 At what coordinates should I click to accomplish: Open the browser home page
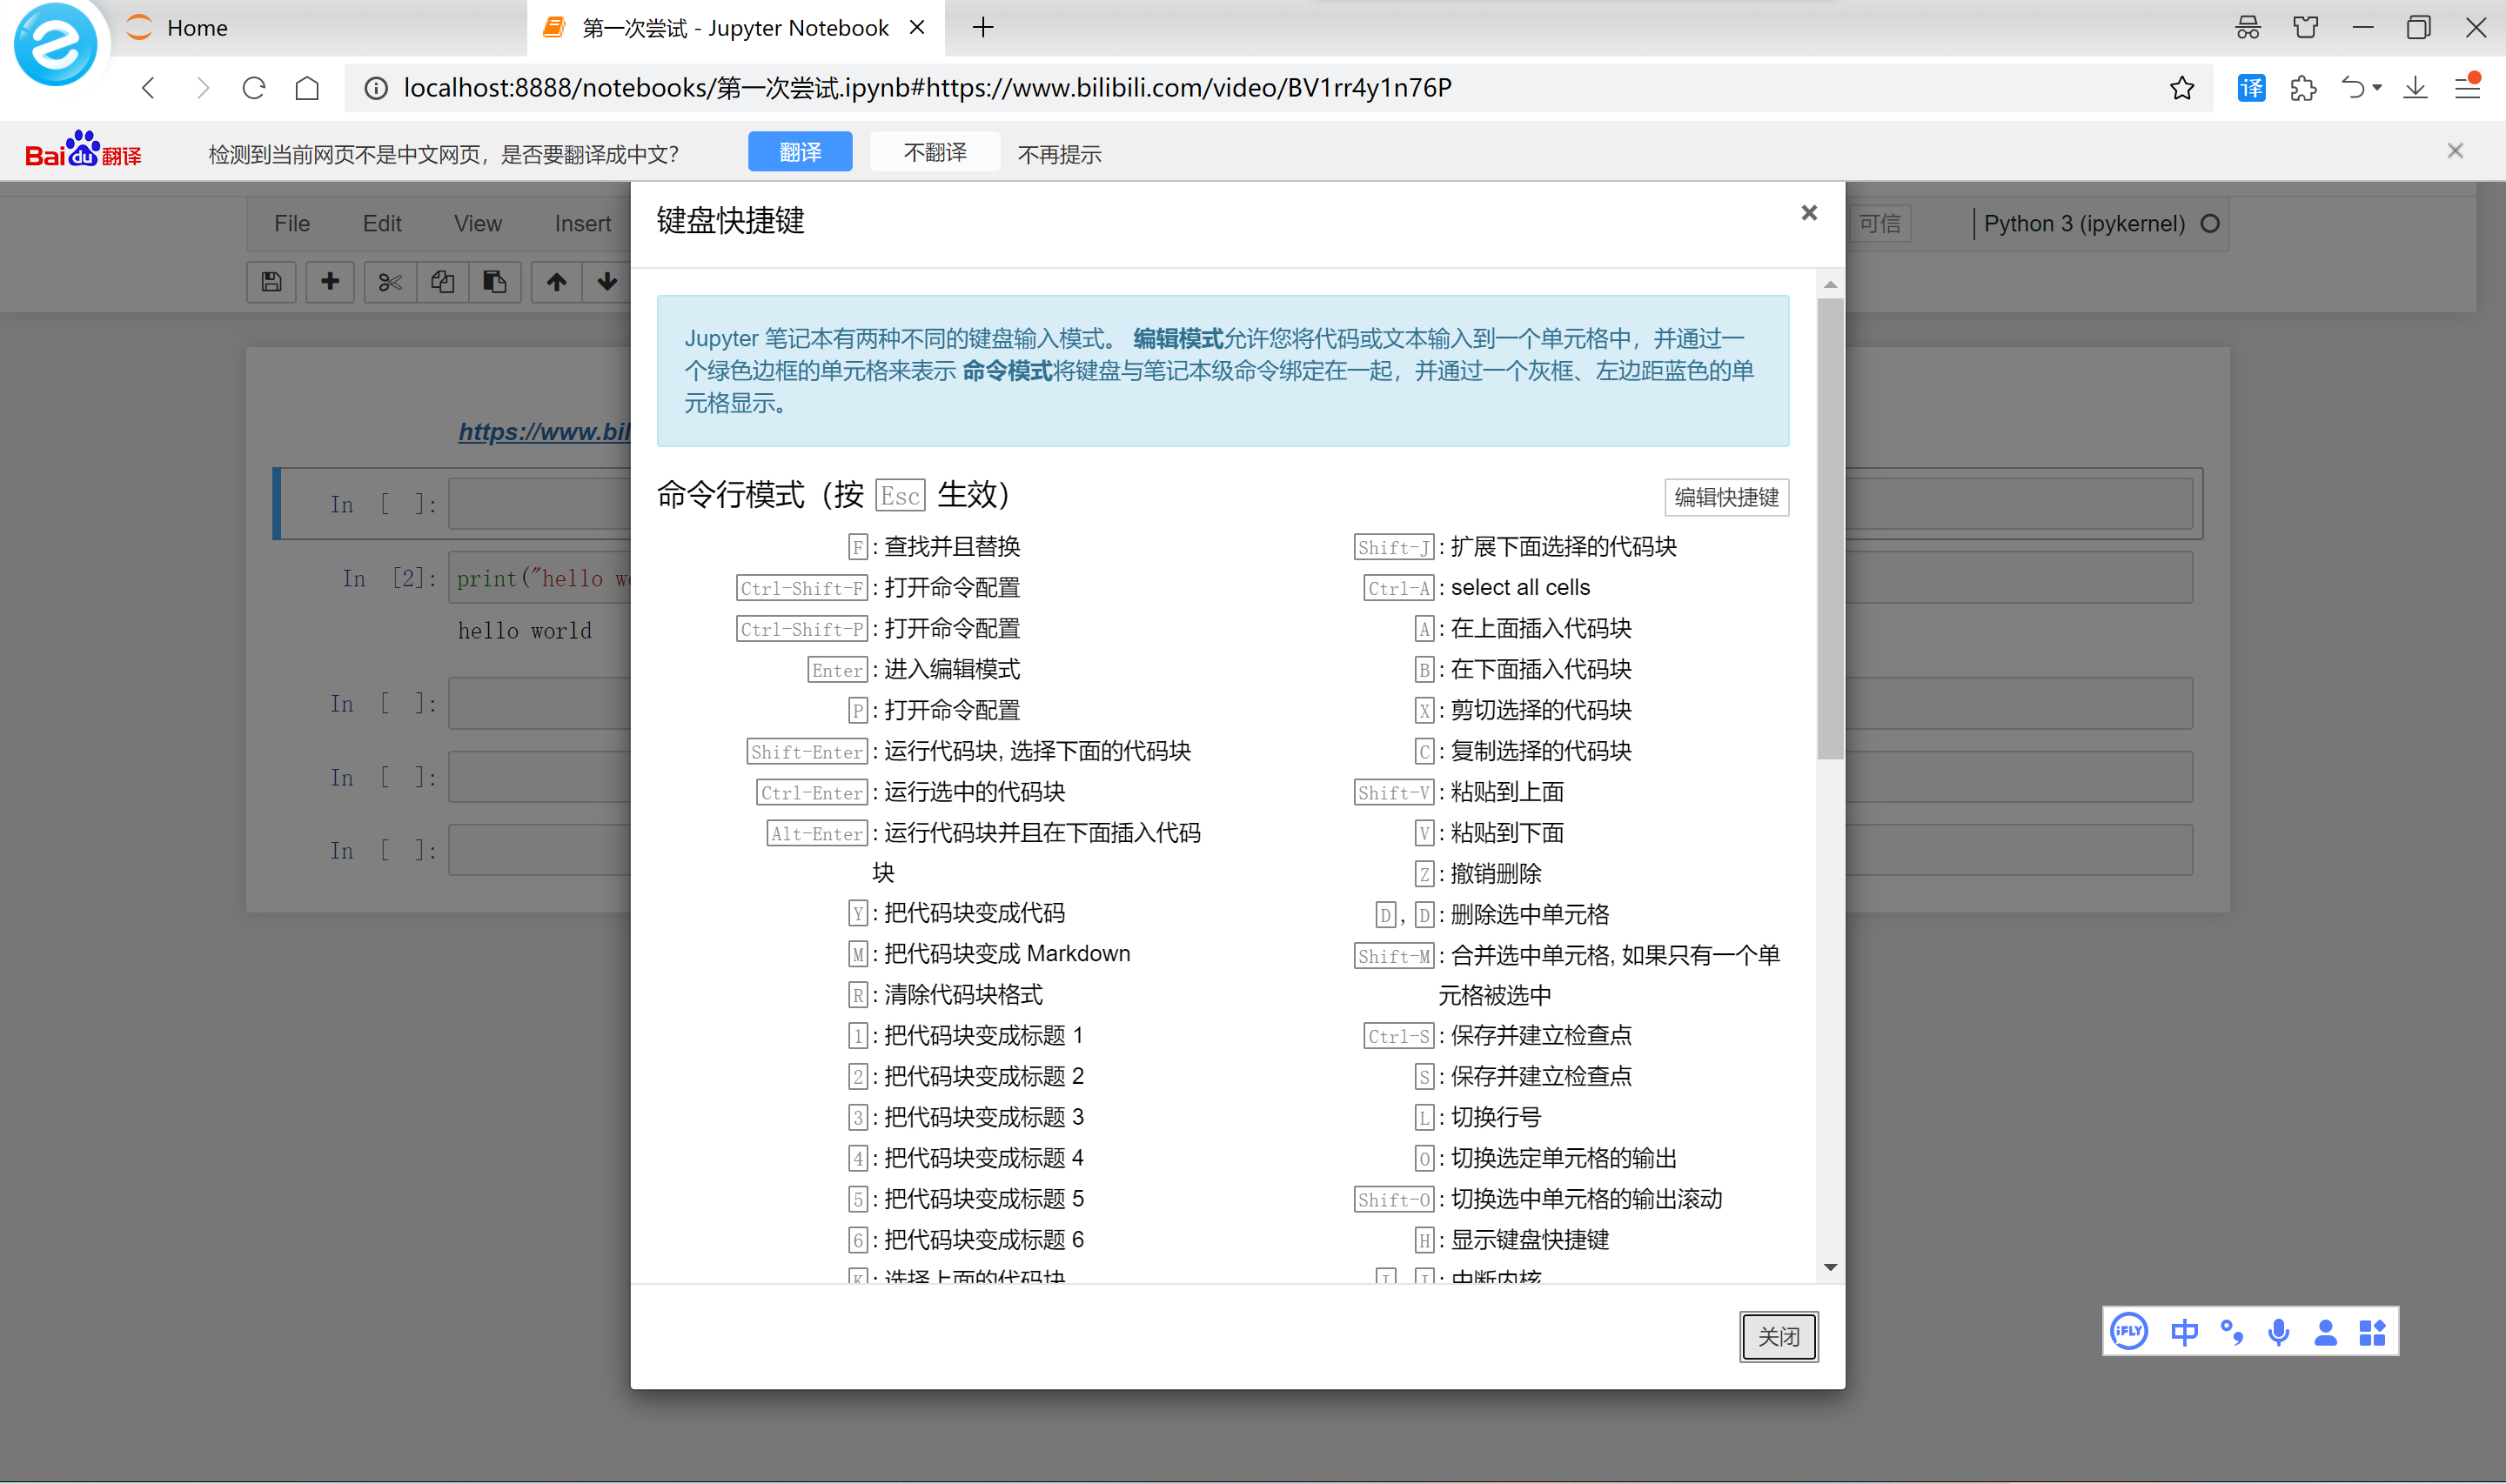(307, 88)
